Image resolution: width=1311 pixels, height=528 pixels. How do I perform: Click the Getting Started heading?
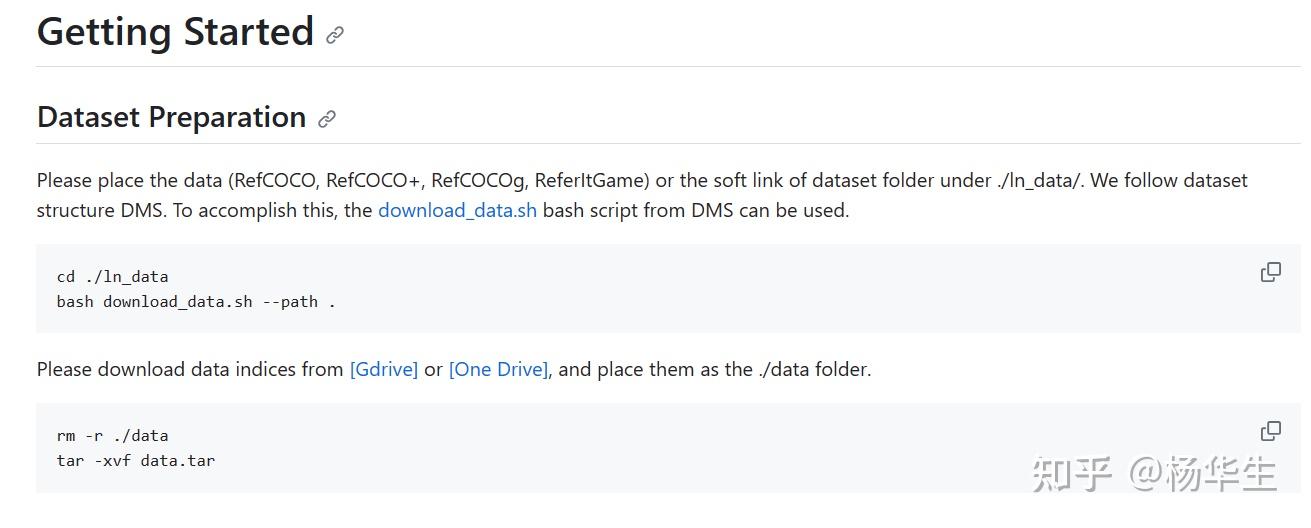point(175,33)
